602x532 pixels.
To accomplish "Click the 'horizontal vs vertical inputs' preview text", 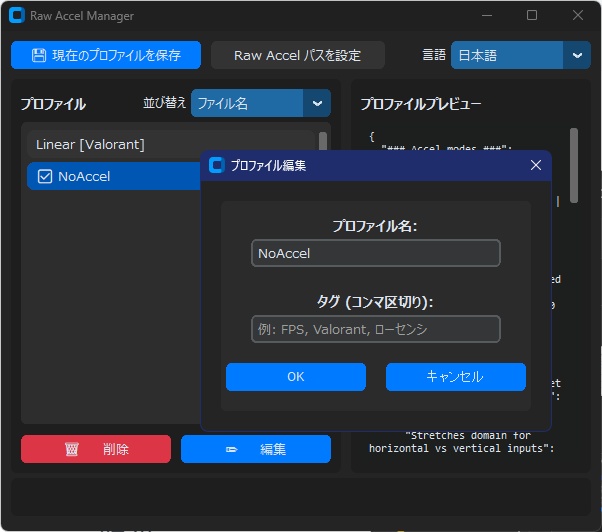I will click(x=461, y=448).
